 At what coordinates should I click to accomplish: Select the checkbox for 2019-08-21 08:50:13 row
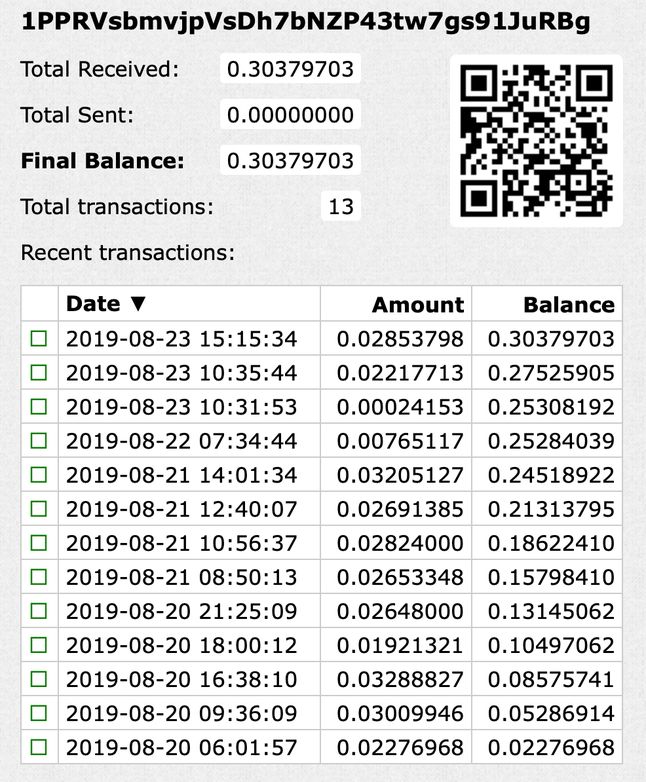39,577
